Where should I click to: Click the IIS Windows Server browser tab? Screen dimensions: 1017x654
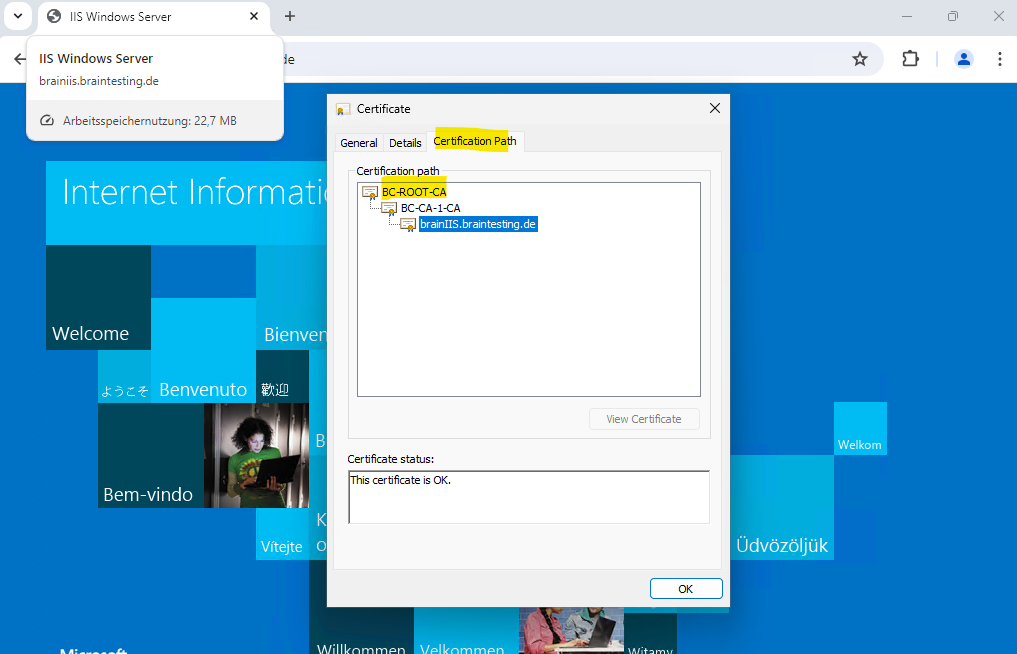(154, 17)
